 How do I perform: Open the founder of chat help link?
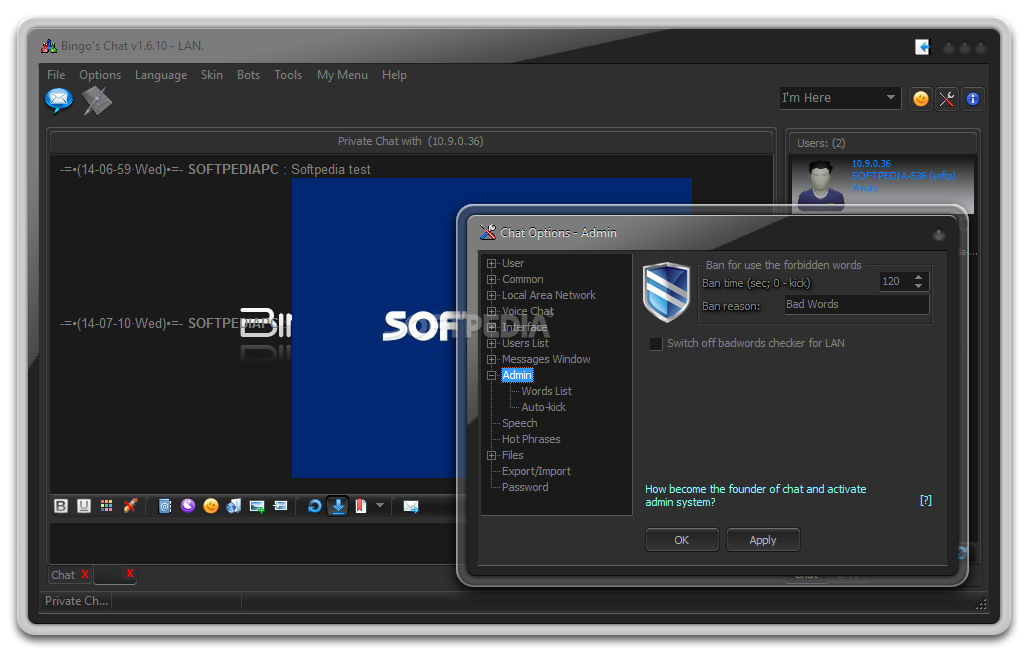[755, 495]
